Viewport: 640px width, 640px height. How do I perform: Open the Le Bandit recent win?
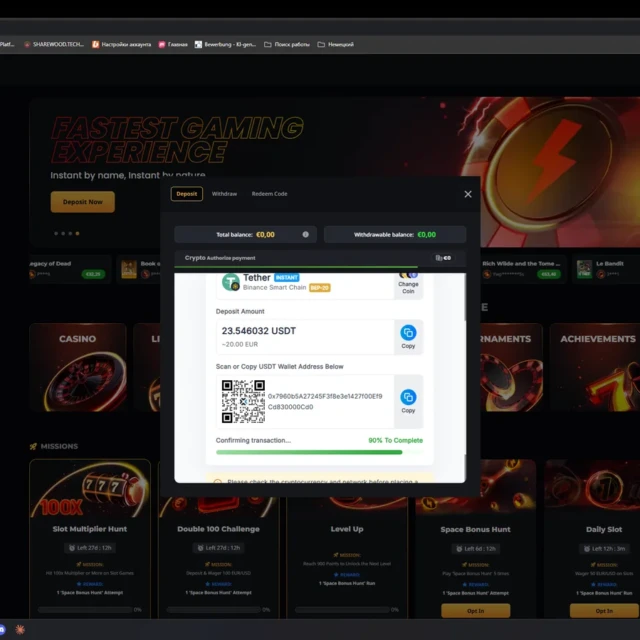click(606, 269)
